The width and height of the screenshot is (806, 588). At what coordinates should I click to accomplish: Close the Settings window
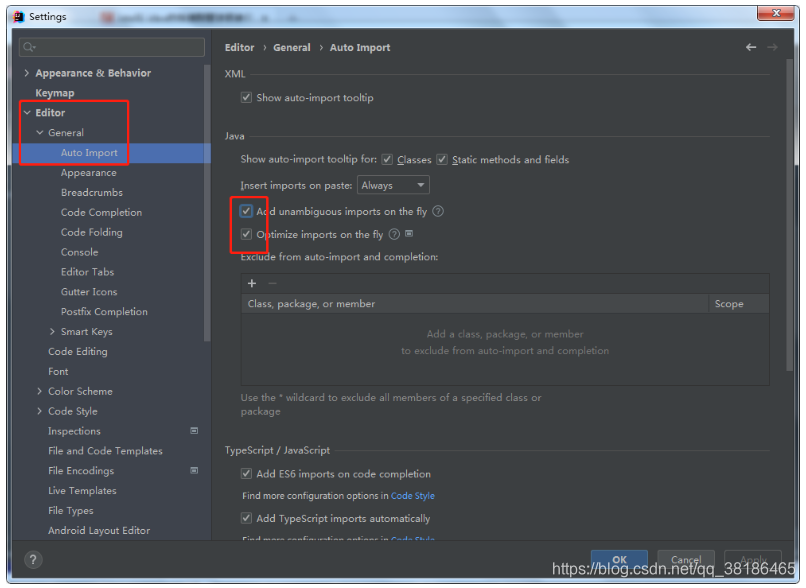coord(776,13)
